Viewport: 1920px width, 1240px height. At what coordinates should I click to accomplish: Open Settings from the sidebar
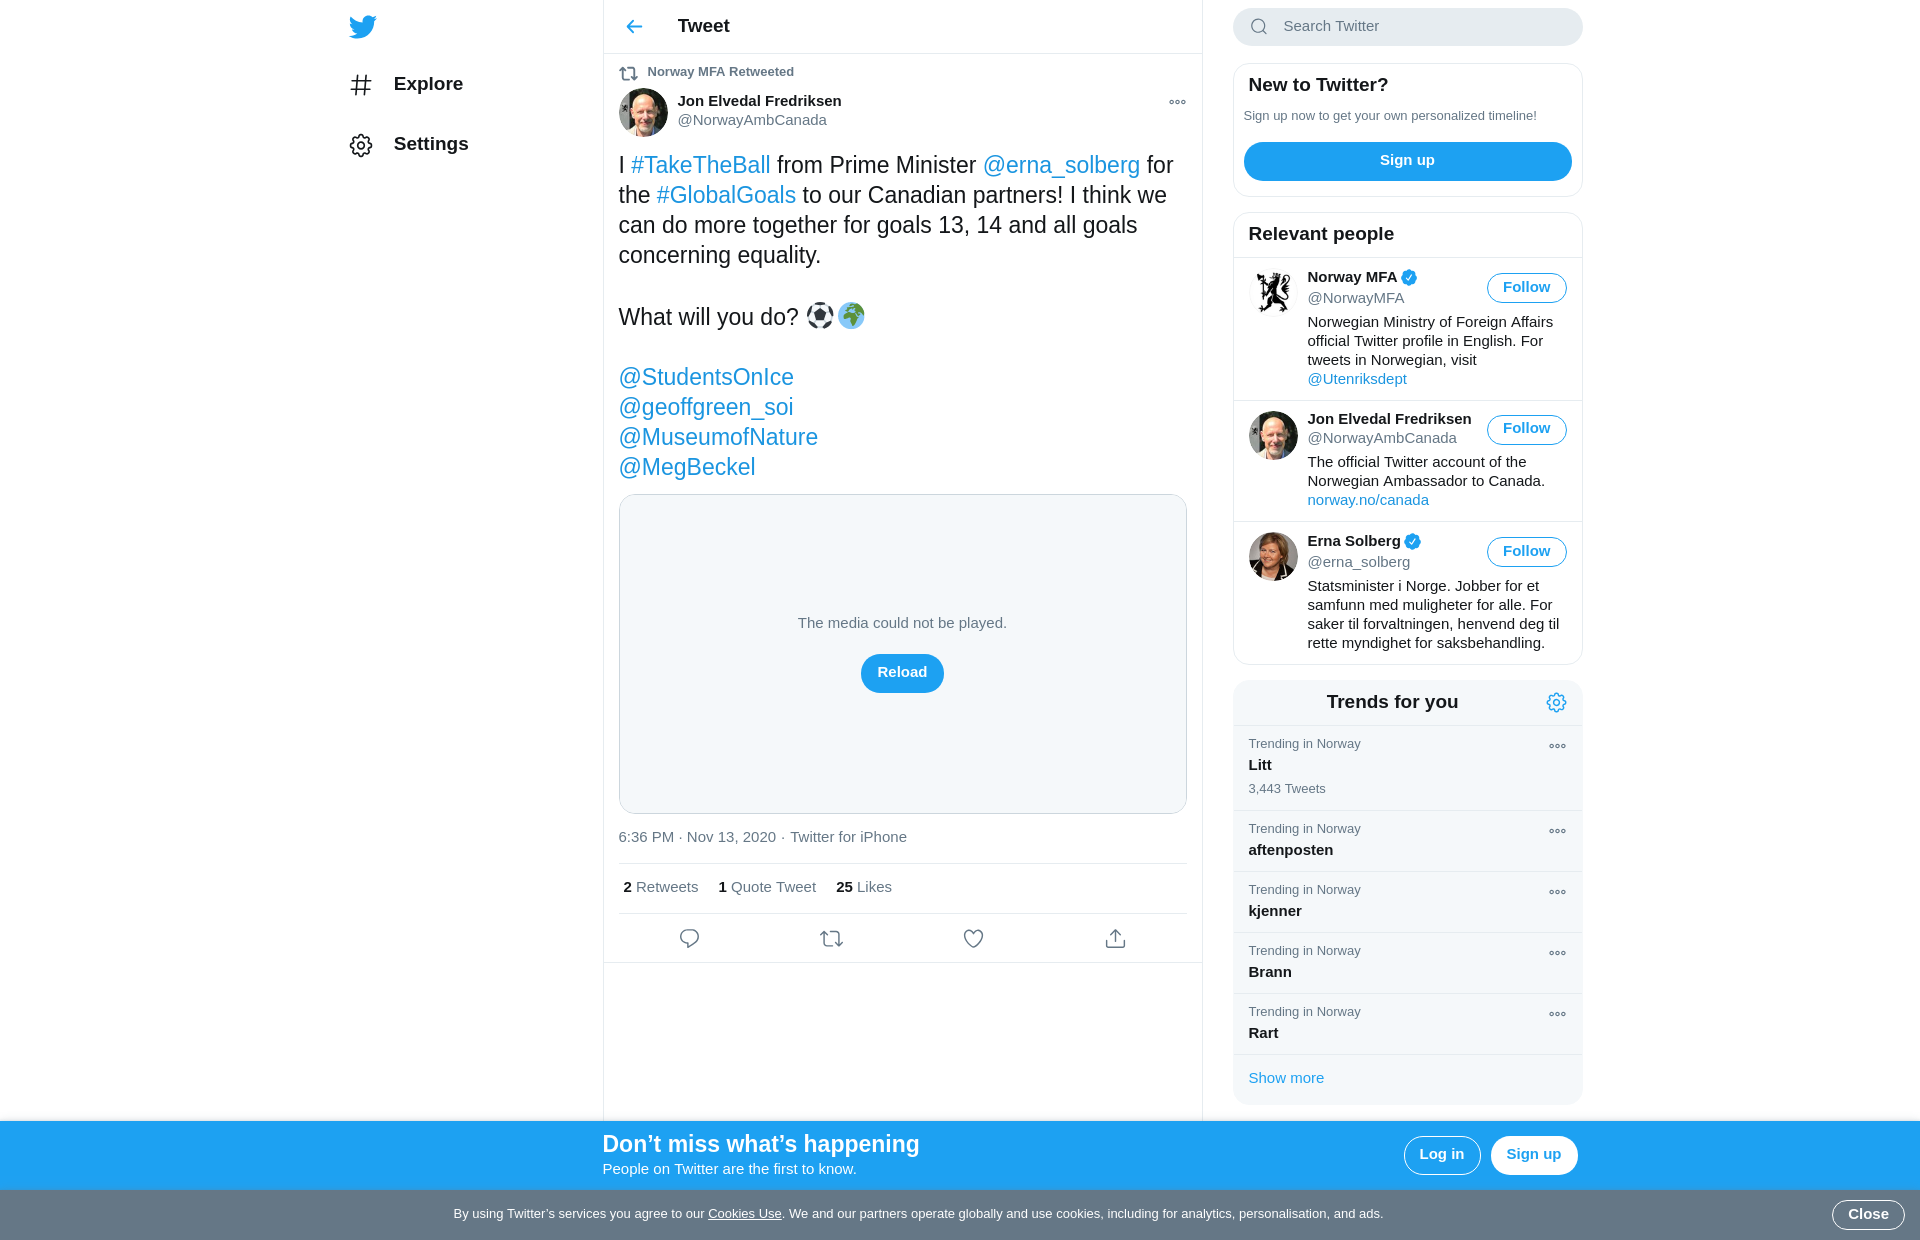click(x=409, y=144)
